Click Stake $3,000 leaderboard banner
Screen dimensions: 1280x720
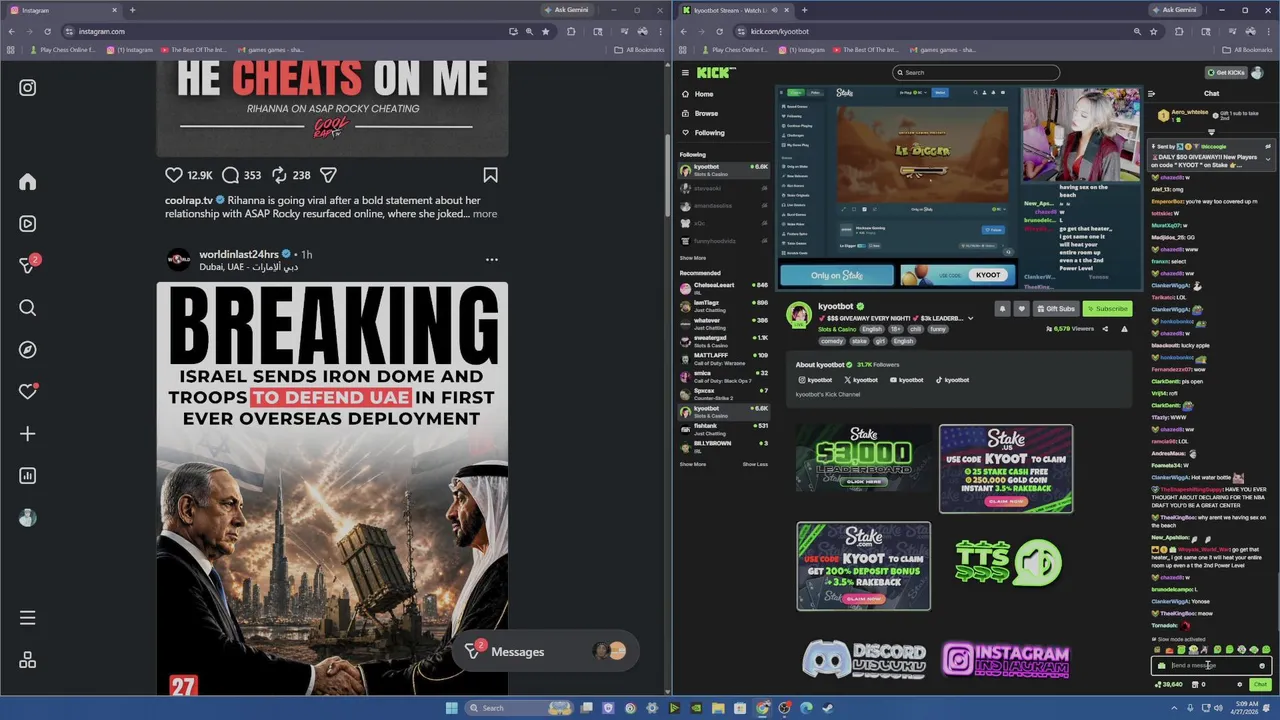click(x=863, y=458)
